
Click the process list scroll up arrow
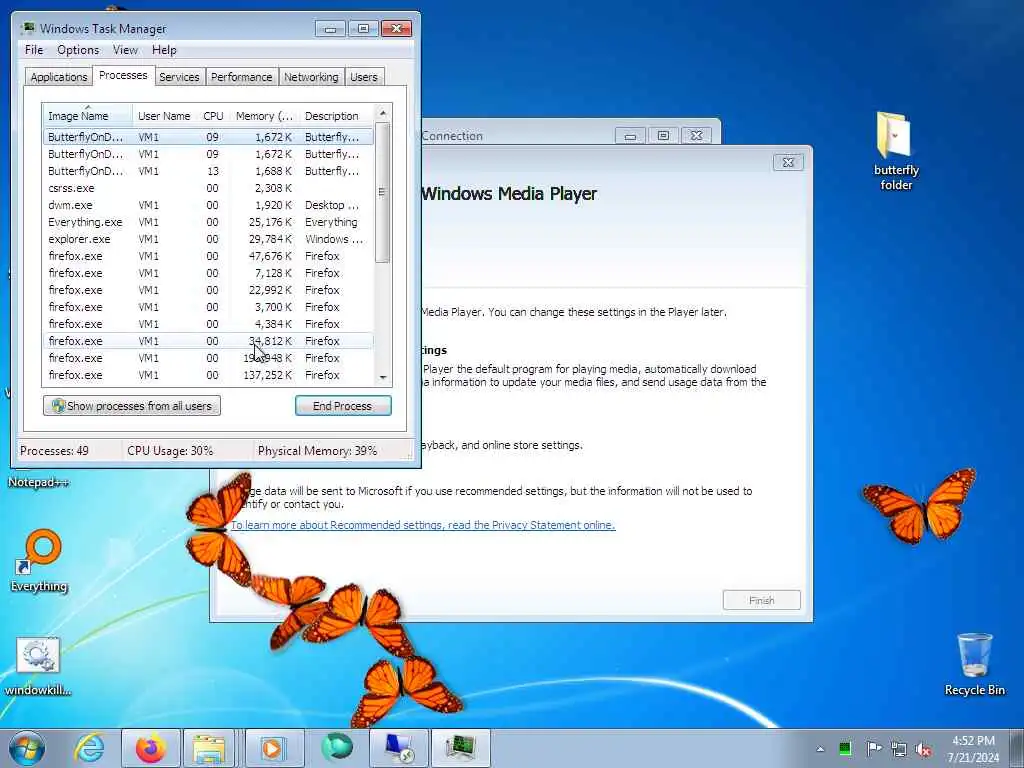coord(383,113)
